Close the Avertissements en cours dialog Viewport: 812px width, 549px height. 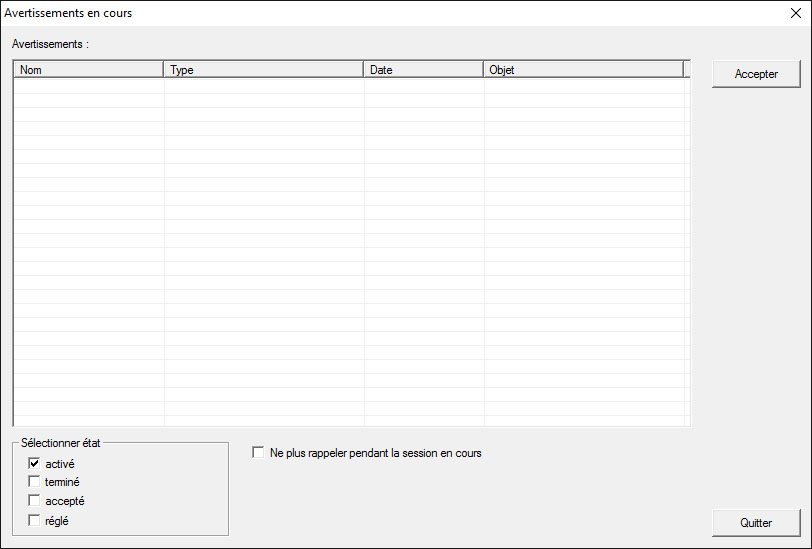pyautogui.click(x=796, y=14)
